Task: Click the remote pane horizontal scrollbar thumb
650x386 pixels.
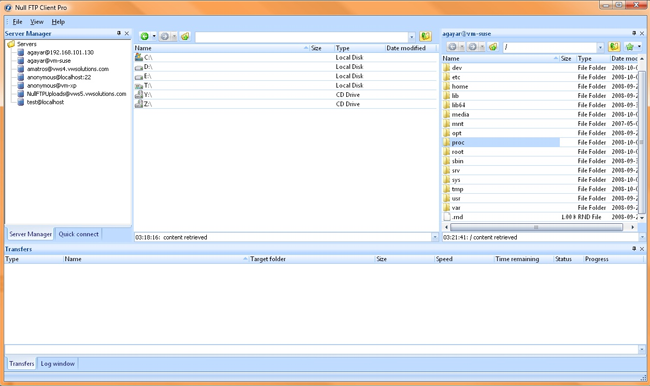Action: point(536,227)
